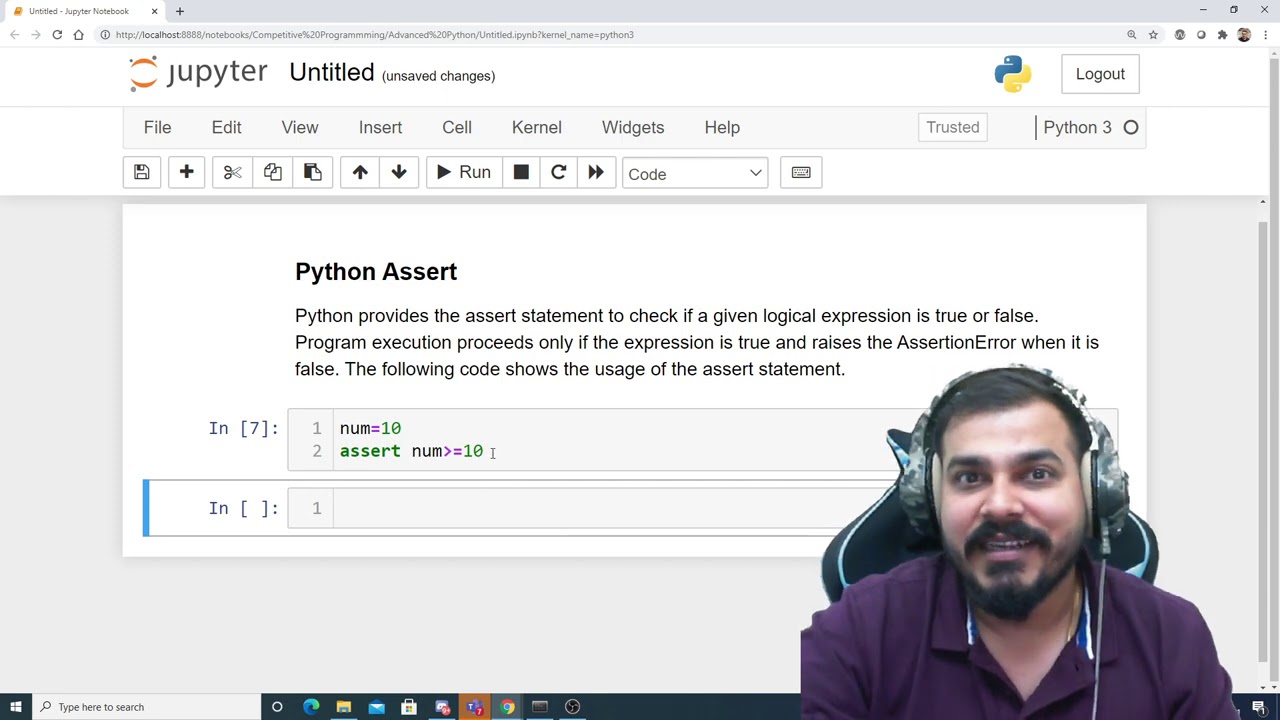Open the View menu

click(x=300, y=127)
